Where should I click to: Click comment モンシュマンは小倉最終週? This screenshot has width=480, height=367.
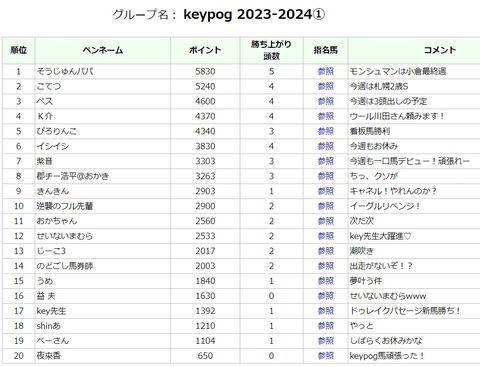398,71
